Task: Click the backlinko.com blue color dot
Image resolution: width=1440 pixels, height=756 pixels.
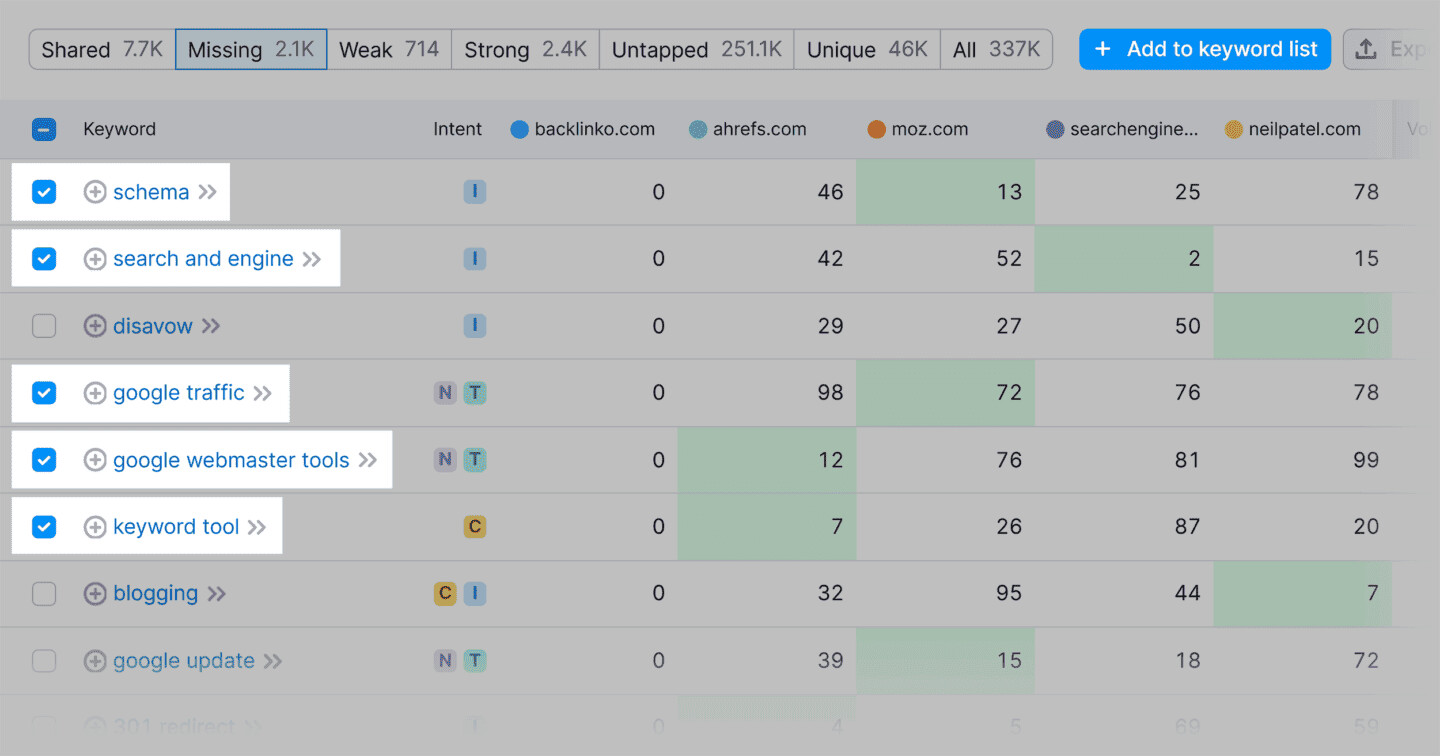Action: point(519,129)
